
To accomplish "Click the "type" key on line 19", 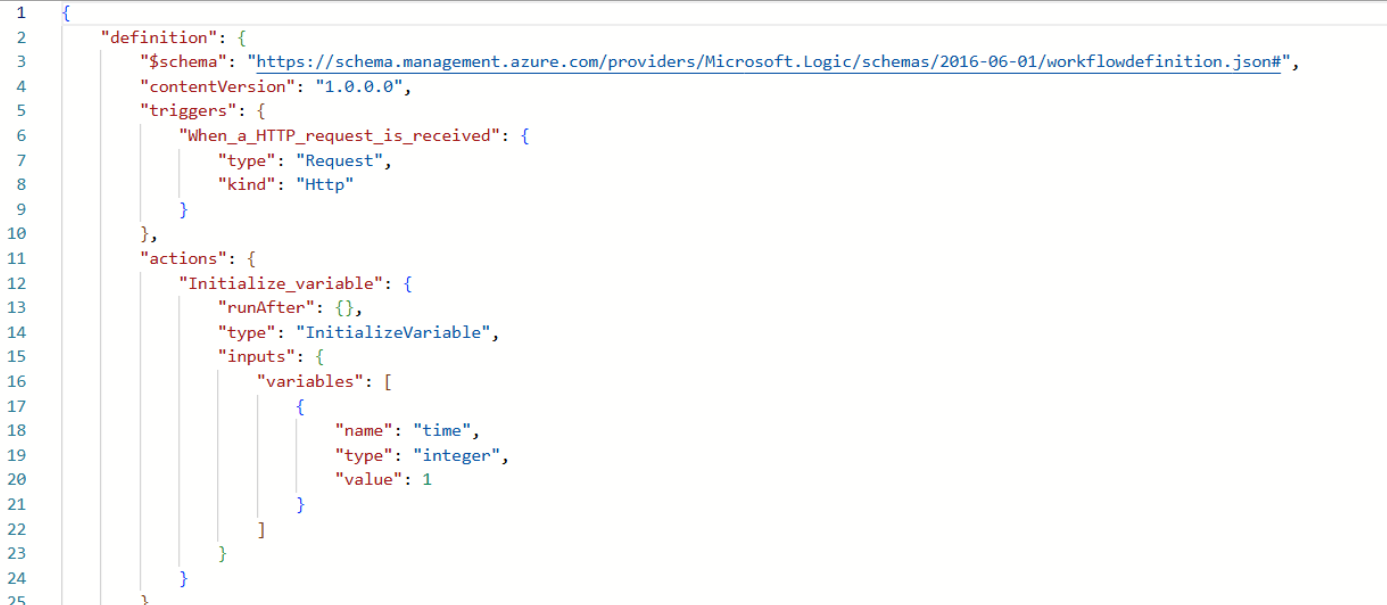I will point(364,455).
